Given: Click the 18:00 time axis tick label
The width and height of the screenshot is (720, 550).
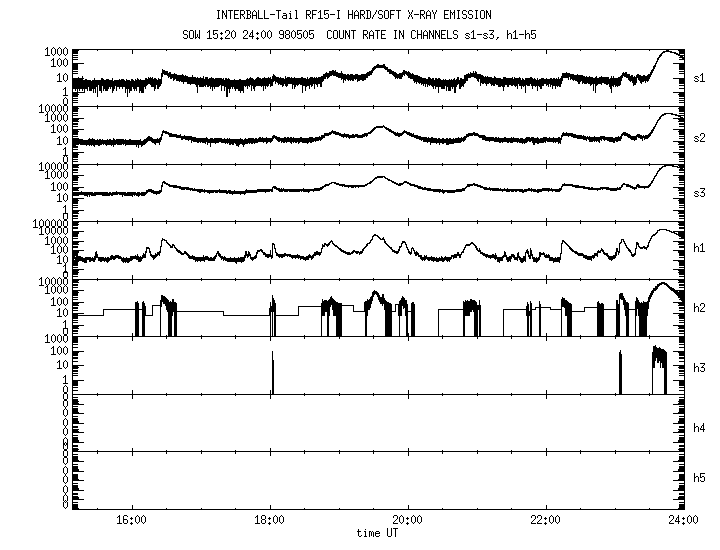Looking at the screenshot, I should (x=270, y=520).
